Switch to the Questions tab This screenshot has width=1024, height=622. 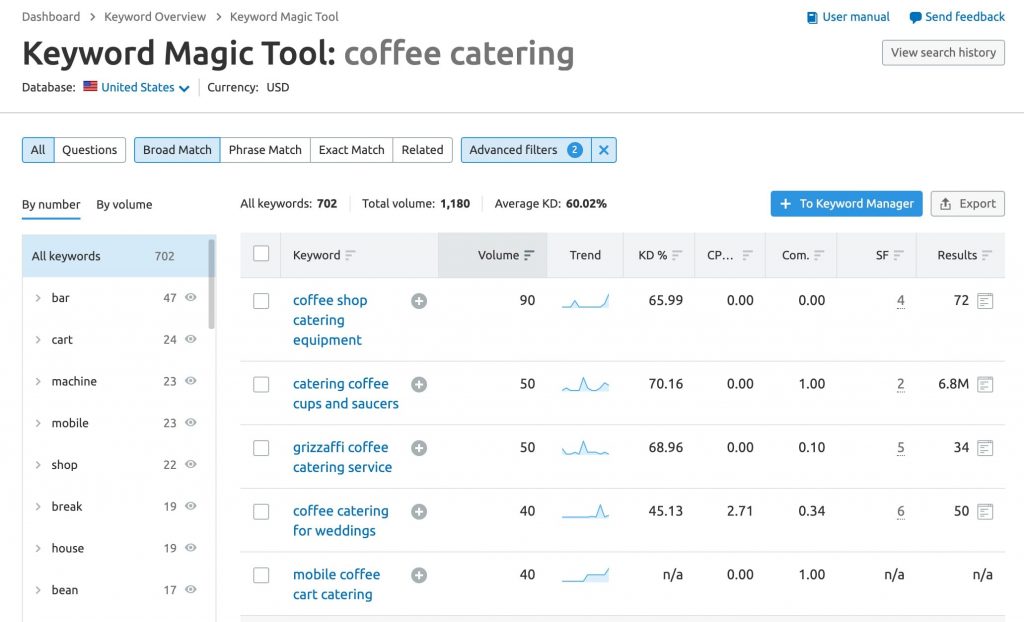(89, 149)
